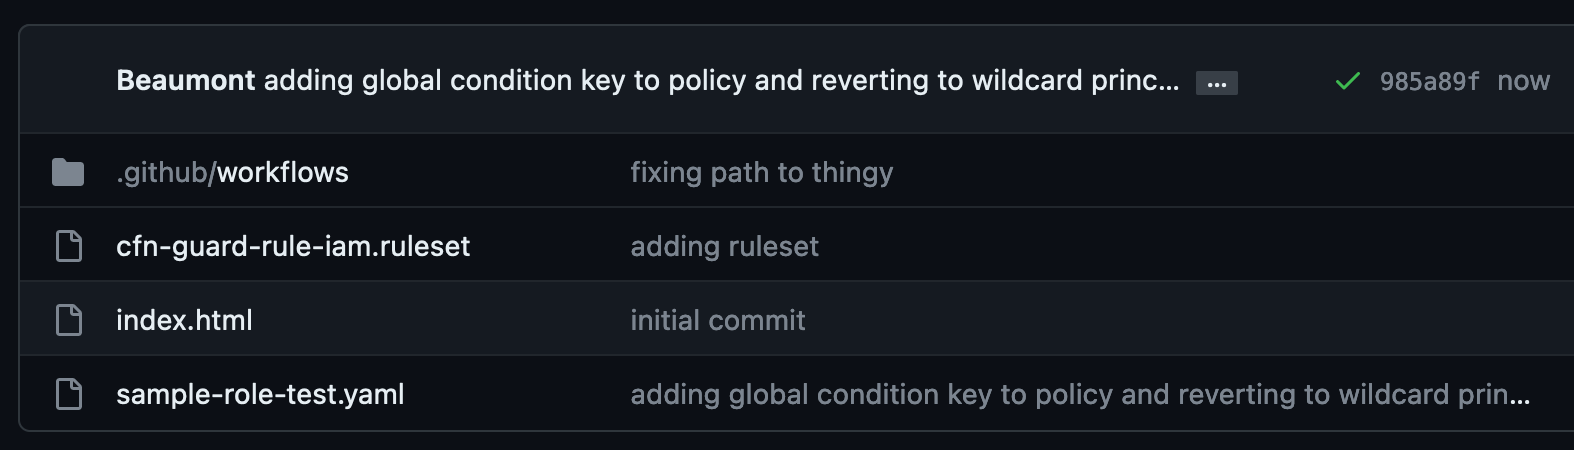This screenshot has width=1574, height=450.
Task: Open the sample-role-test.yaml file
Action: (x=260, y=394)
